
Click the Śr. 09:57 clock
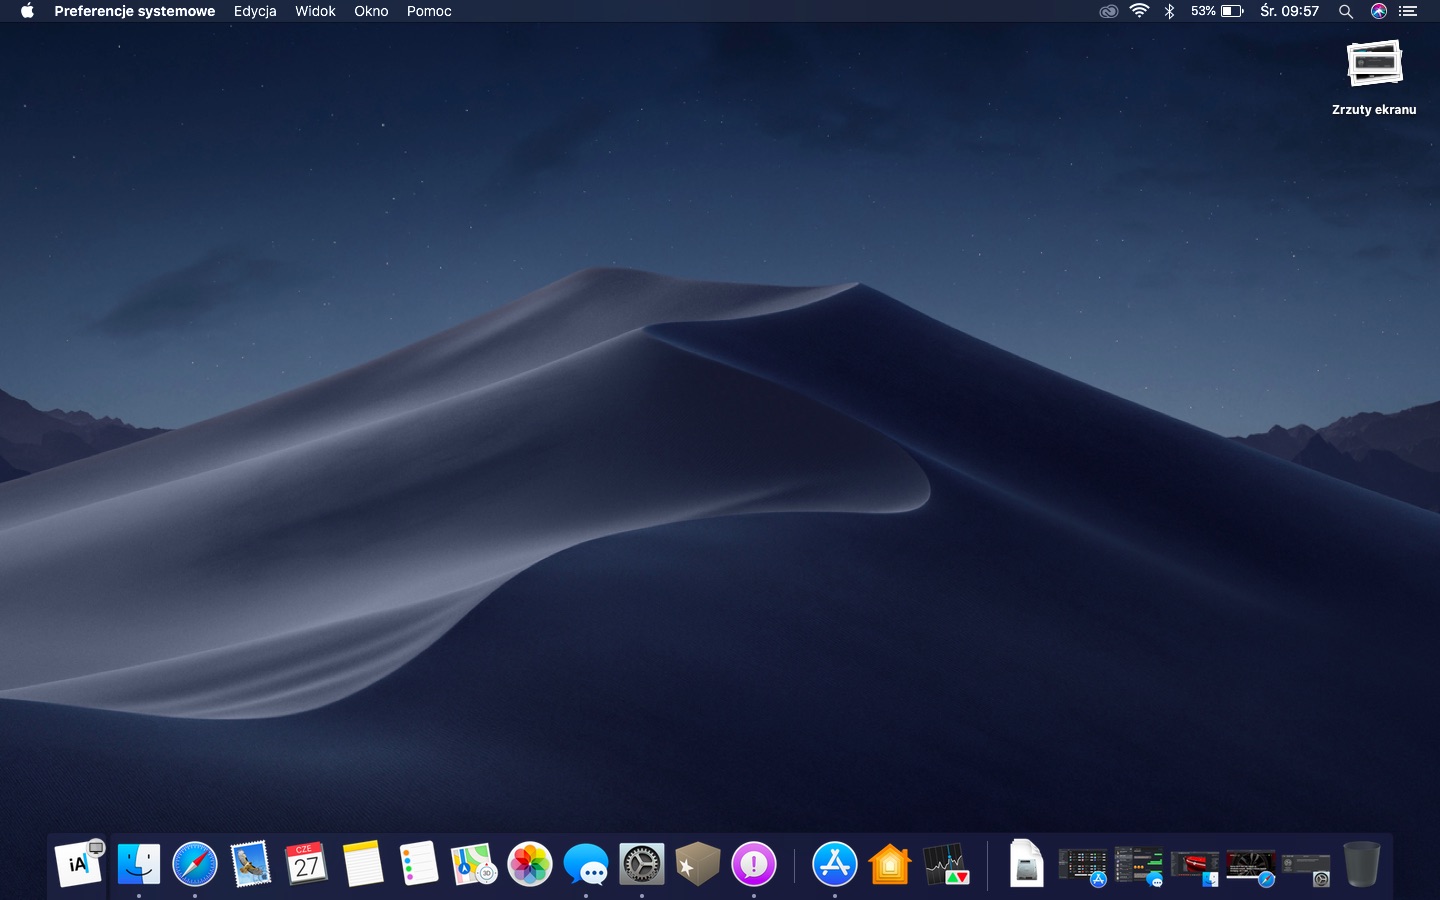point(1289,11)
